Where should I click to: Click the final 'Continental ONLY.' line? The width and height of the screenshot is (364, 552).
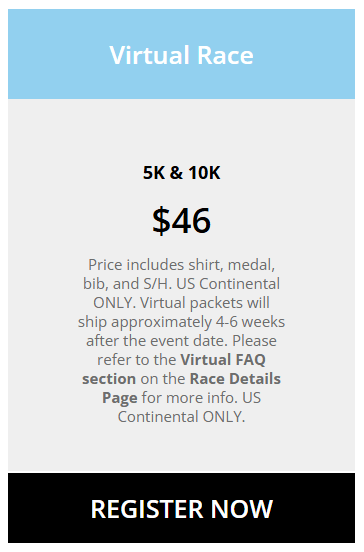[x=181, y=417]
